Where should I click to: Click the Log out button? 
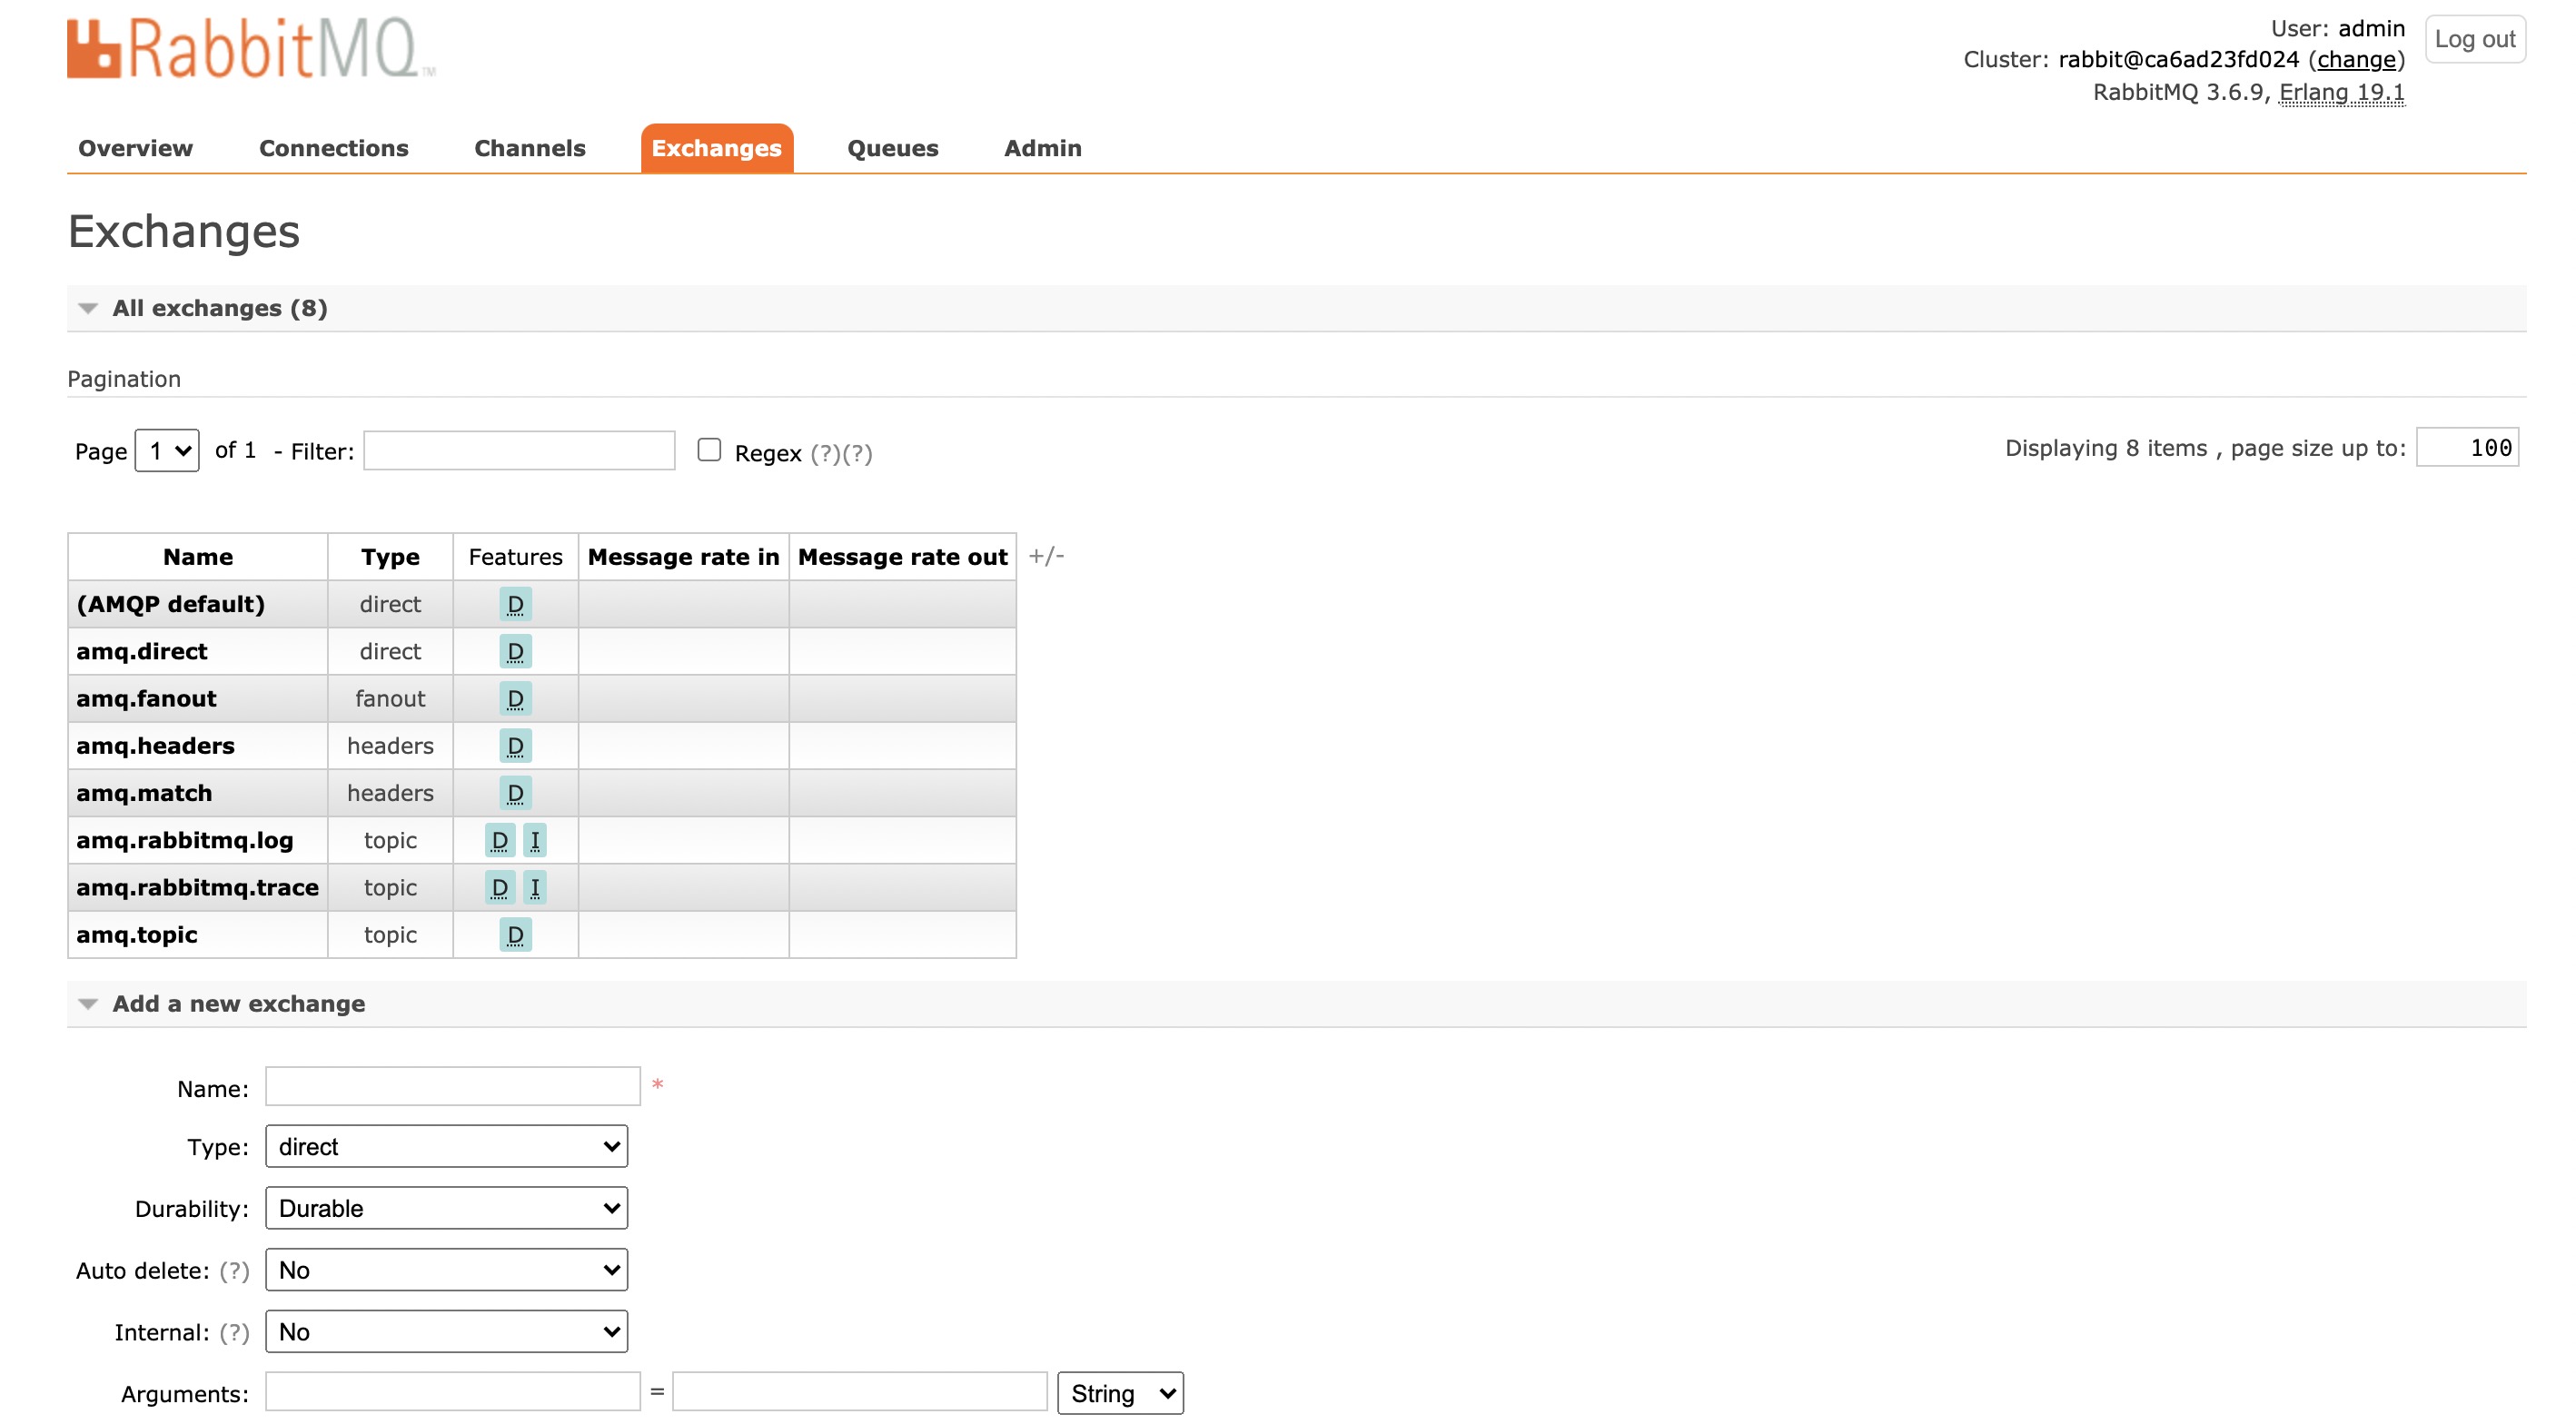click(2475, 39)
